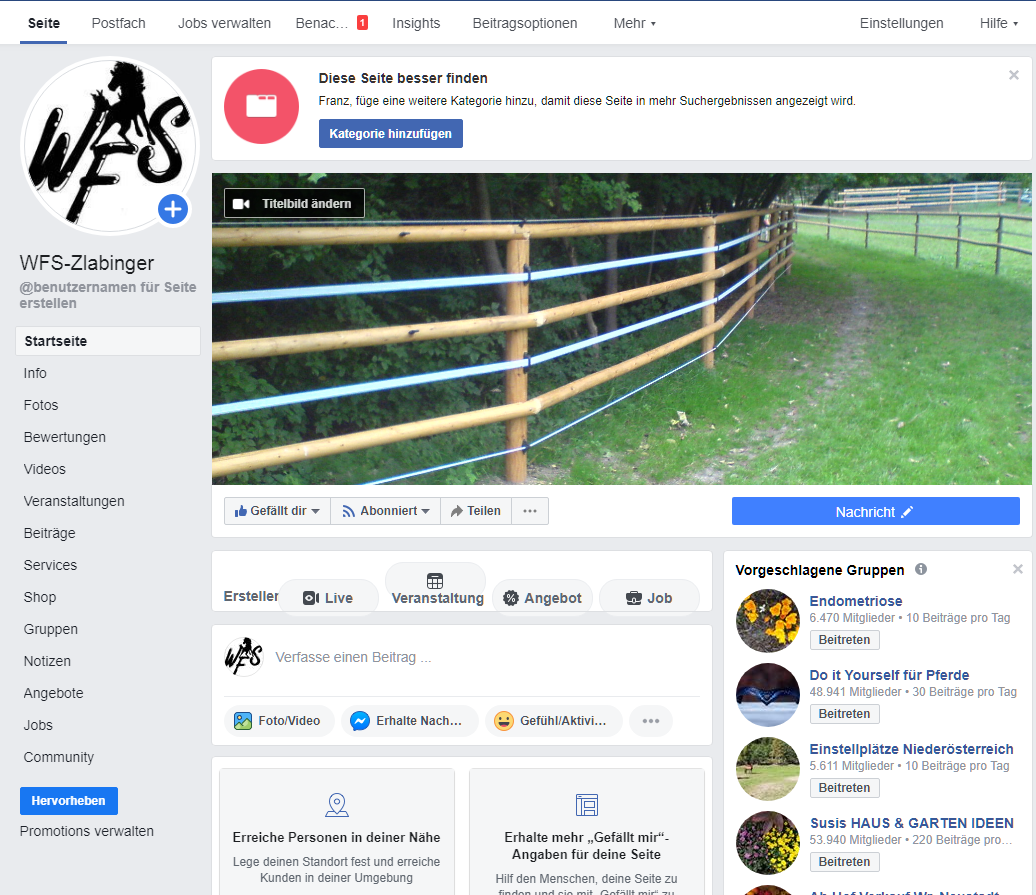Switch to the Insights tab

(x=416, y=23)
